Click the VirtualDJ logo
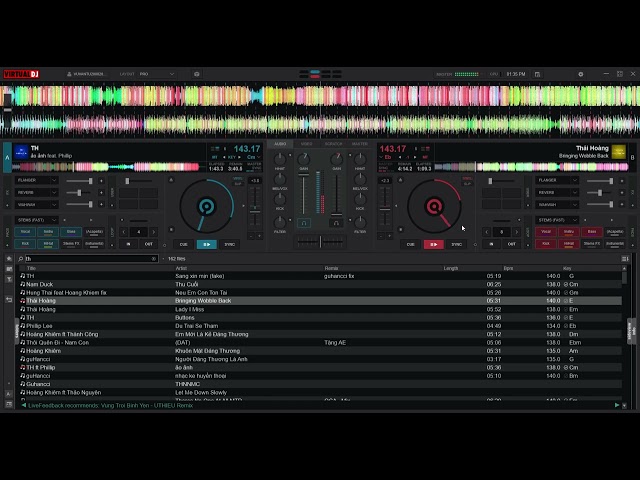 pos(21,74)
